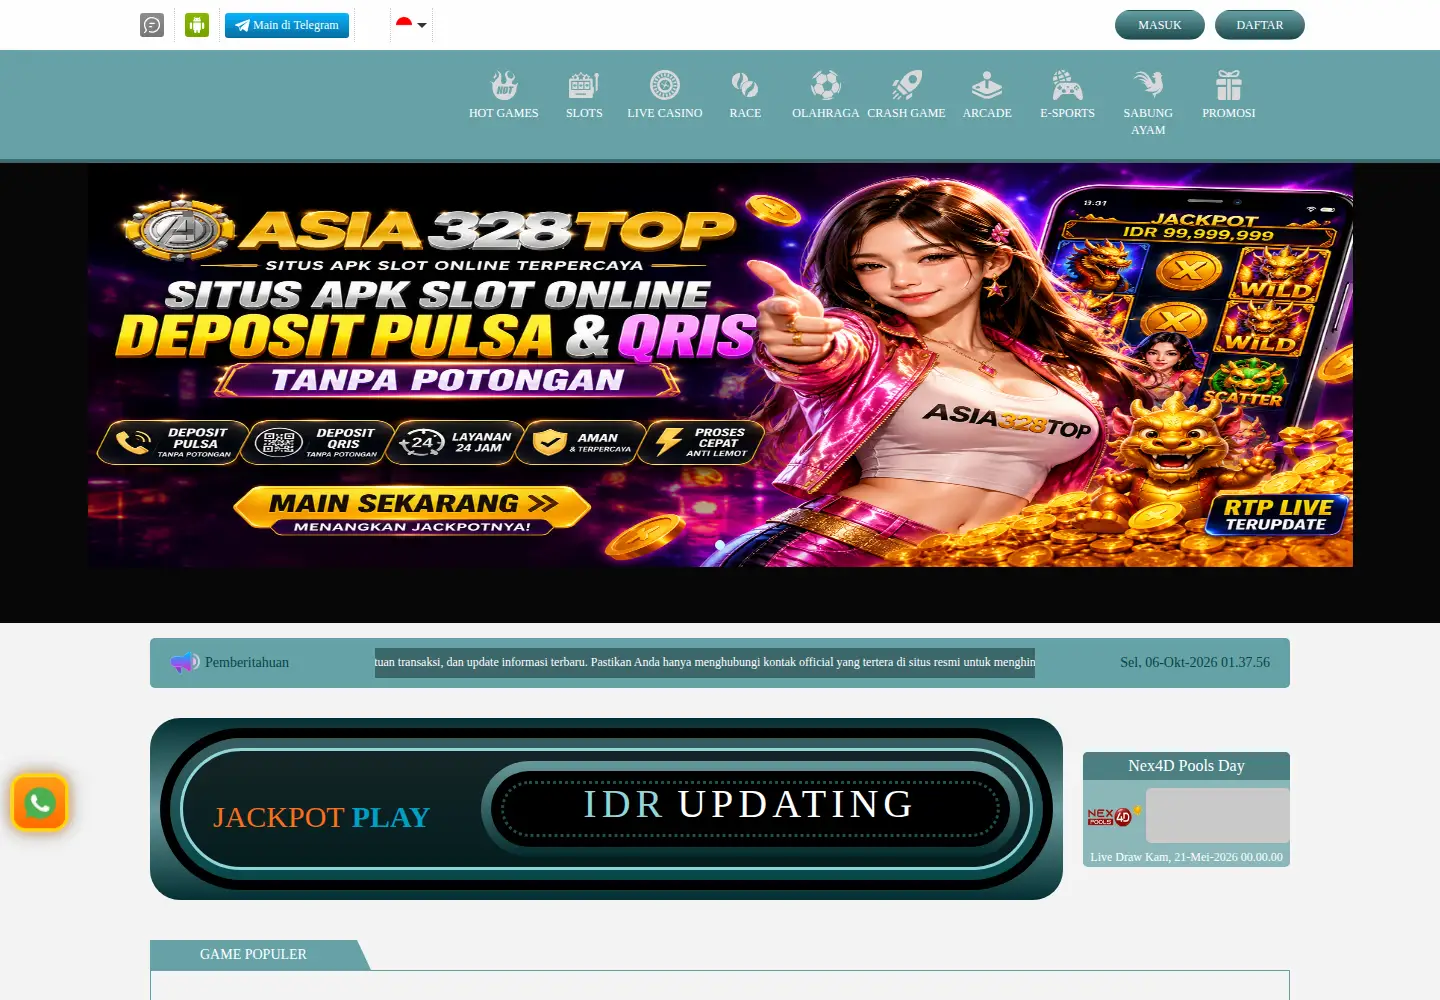Select the LIVE CASINO menu label
The width and height of the screenshot is (1440, 1000).
(x=665, y=113)
